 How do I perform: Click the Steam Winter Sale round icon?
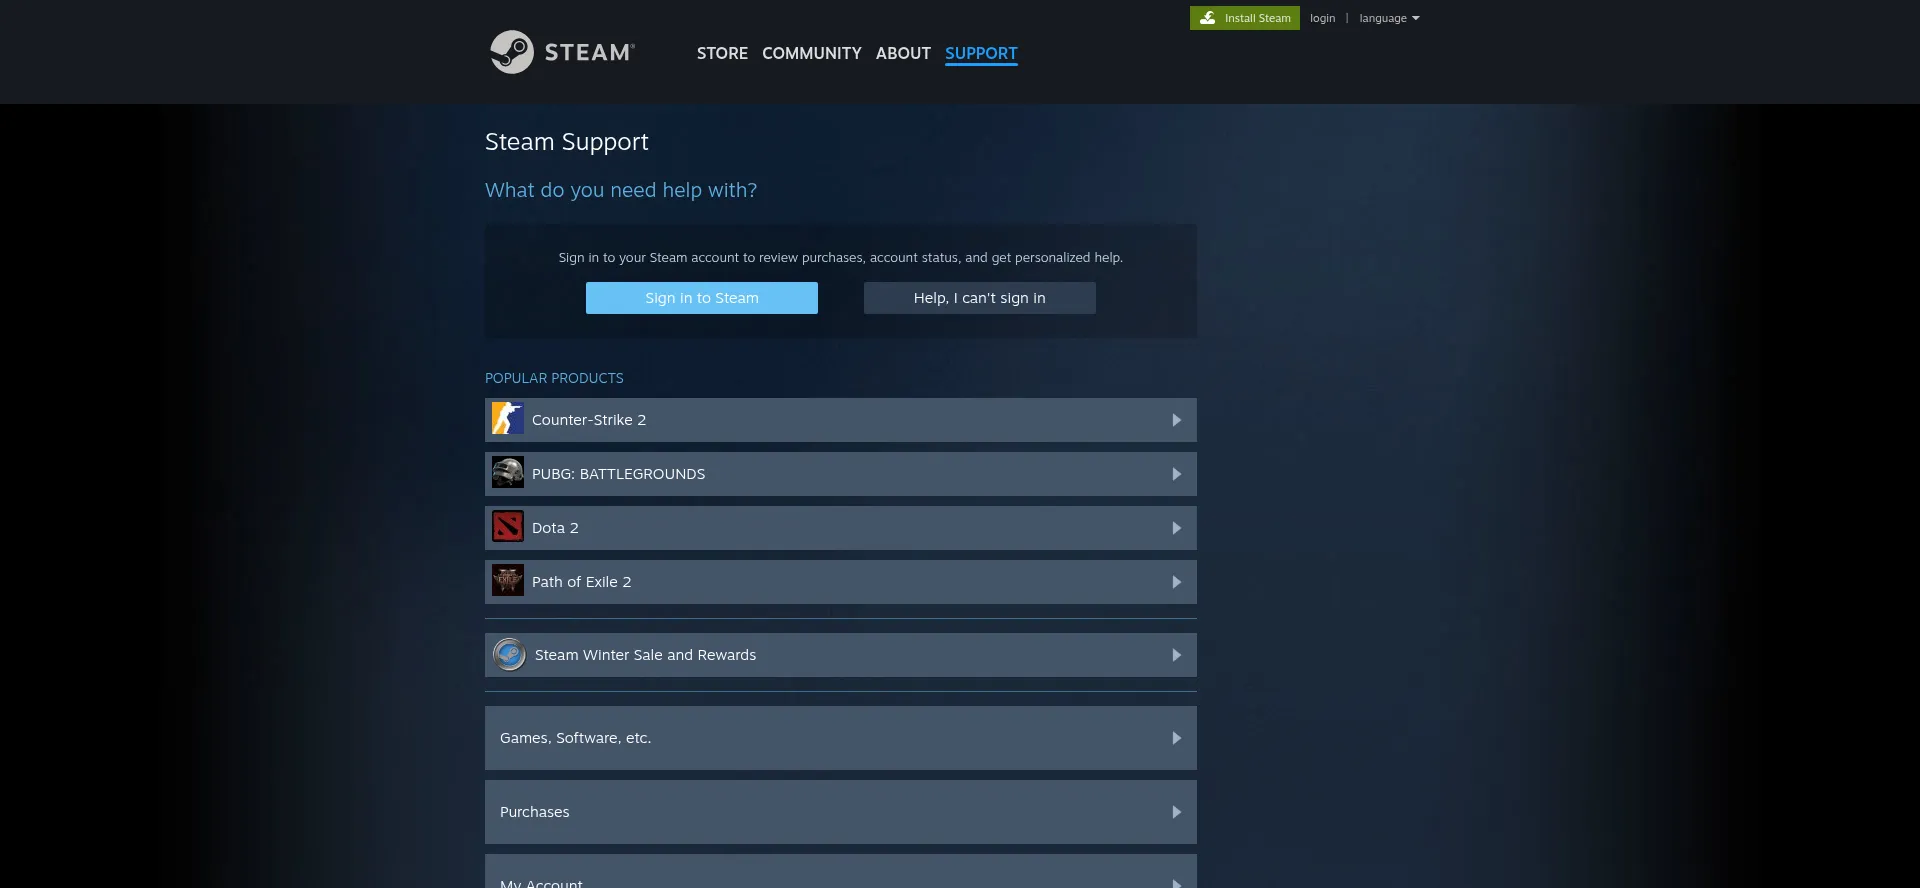coord(509,655)
